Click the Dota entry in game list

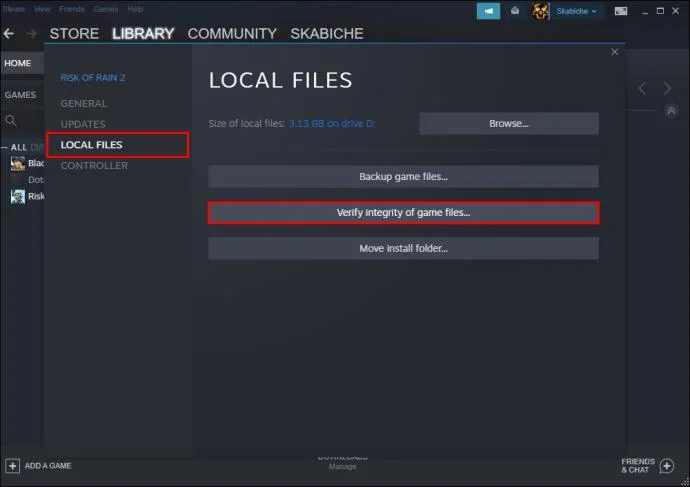tap(36, 179)
